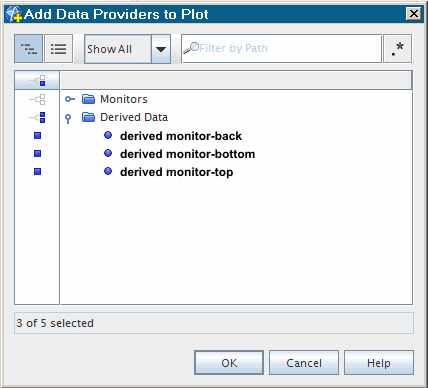Toggle selection for the Derived Data folder

pos(37,117)
